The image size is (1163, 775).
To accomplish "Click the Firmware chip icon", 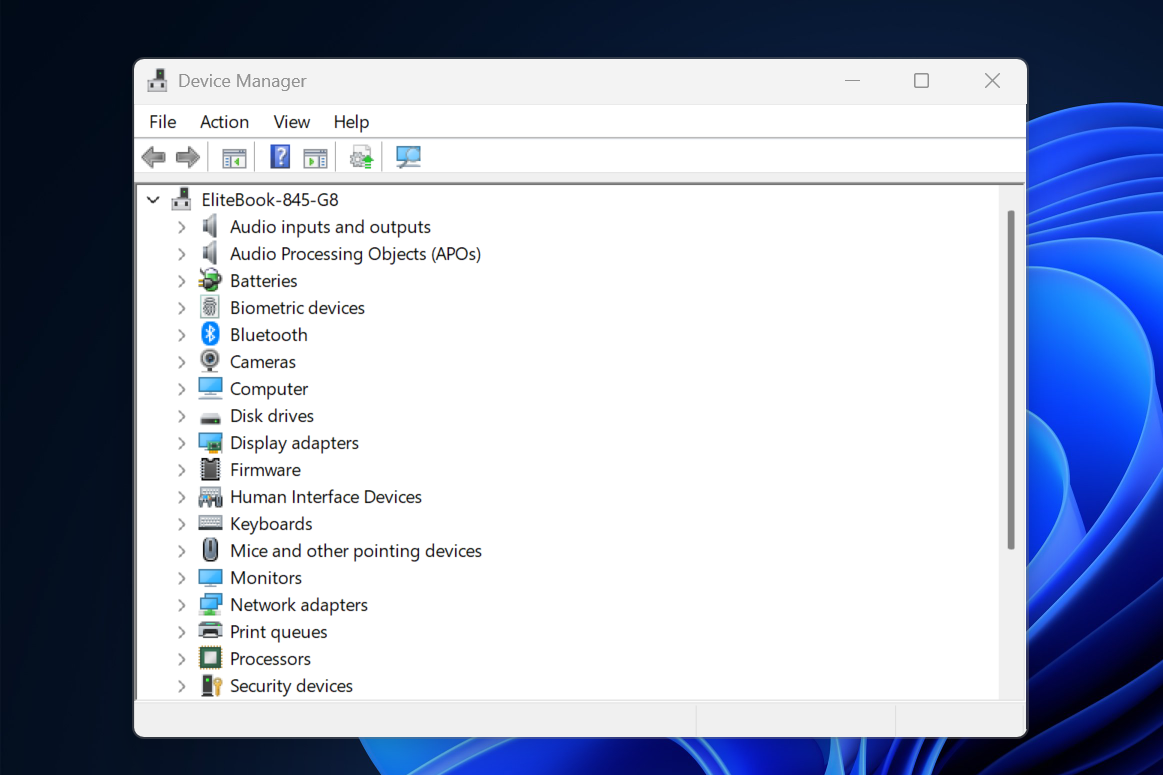I will [x=211, y=469].
